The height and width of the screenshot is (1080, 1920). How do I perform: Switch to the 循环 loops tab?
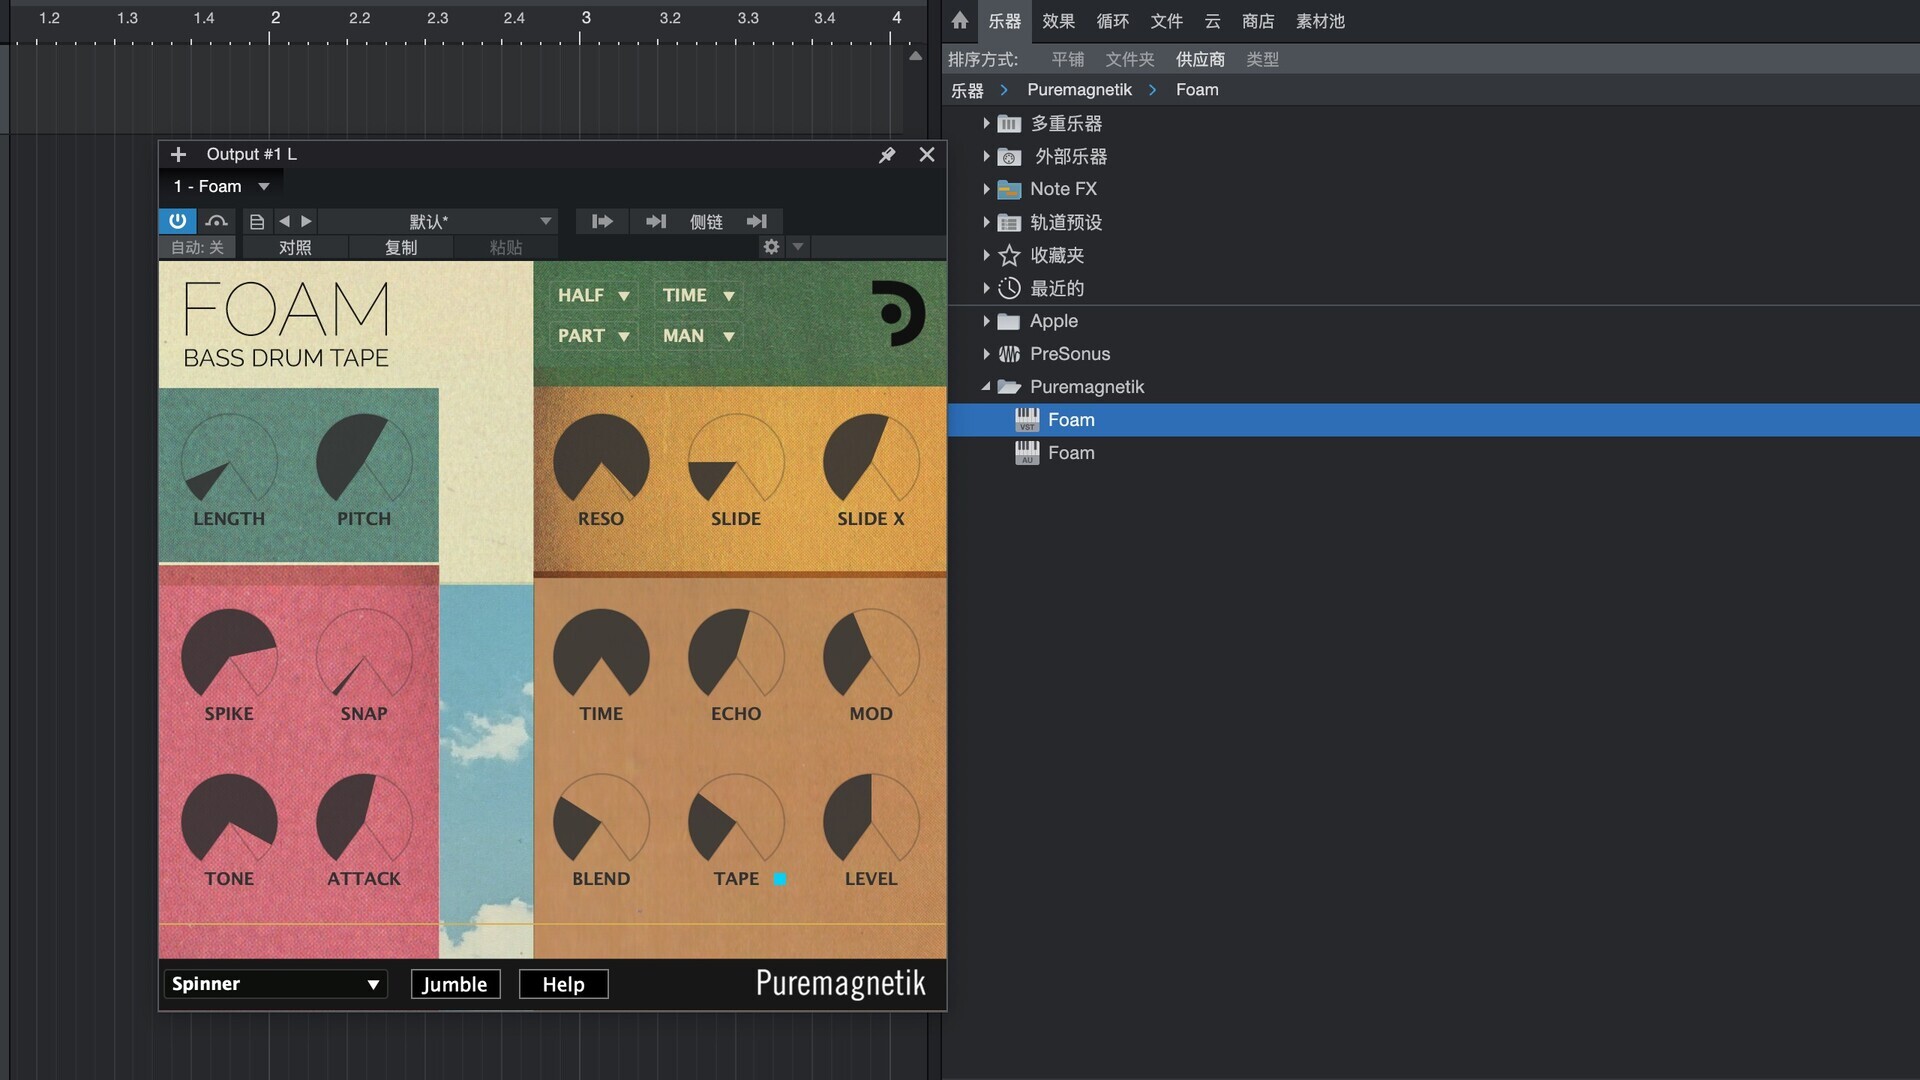tap(1112, 21)
